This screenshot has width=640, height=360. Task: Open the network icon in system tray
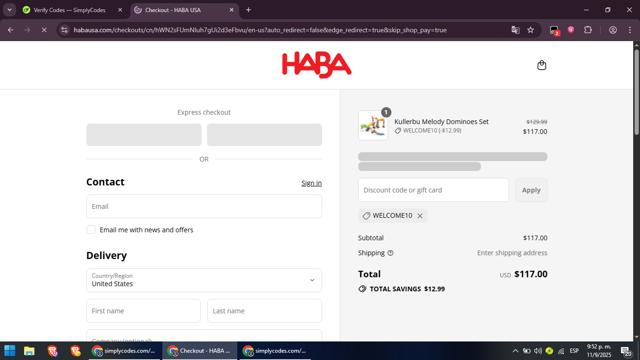[x=561, y=351]
